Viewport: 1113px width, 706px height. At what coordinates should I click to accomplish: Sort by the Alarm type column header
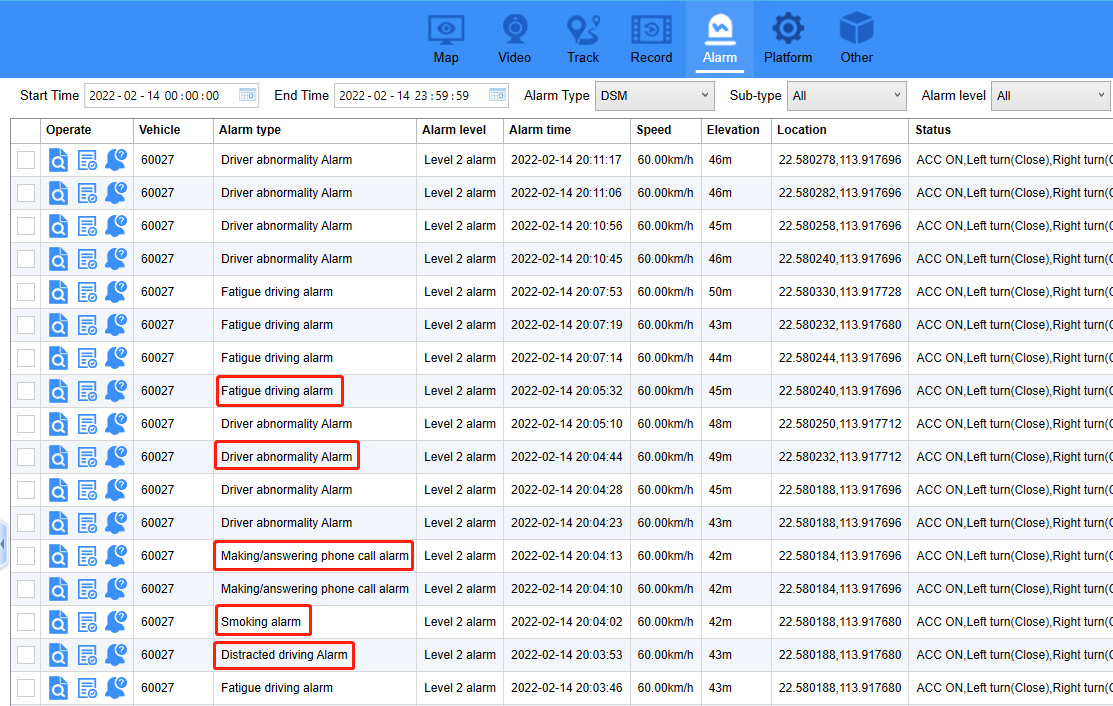click(x=314, y=130)
